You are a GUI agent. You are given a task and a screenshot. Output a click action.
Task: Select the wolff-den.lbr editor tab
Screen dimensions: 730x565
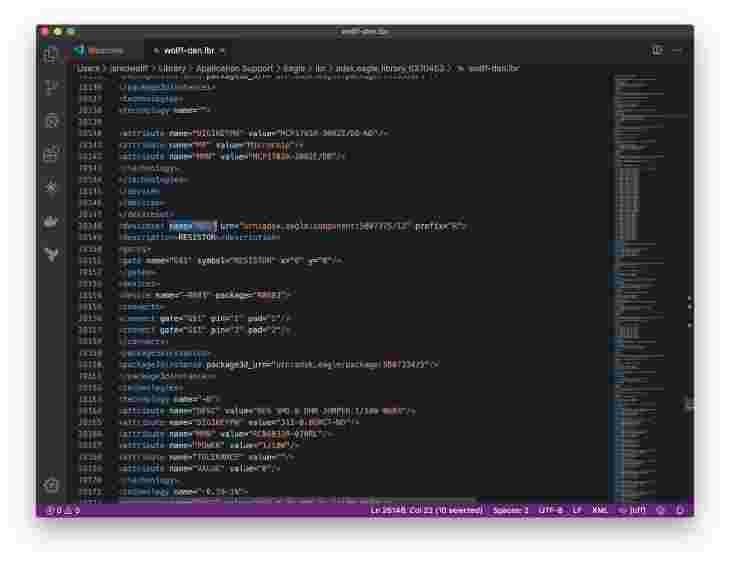click(187, 50)
